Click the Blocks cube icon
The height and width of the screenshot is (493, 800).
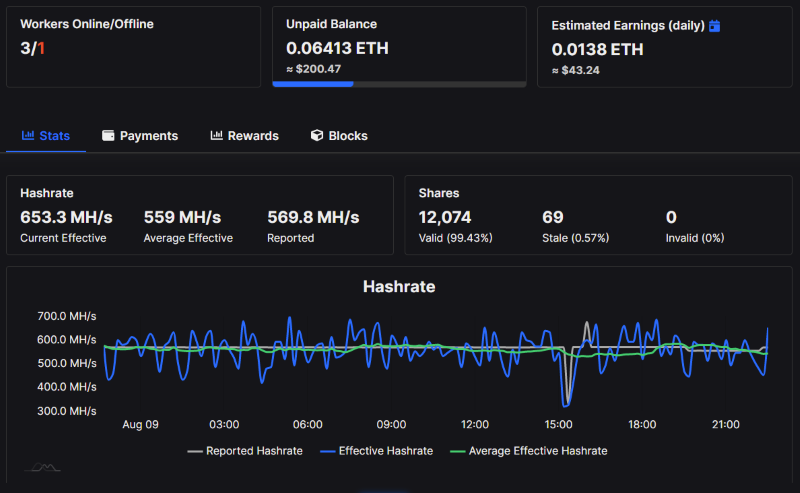317,135
